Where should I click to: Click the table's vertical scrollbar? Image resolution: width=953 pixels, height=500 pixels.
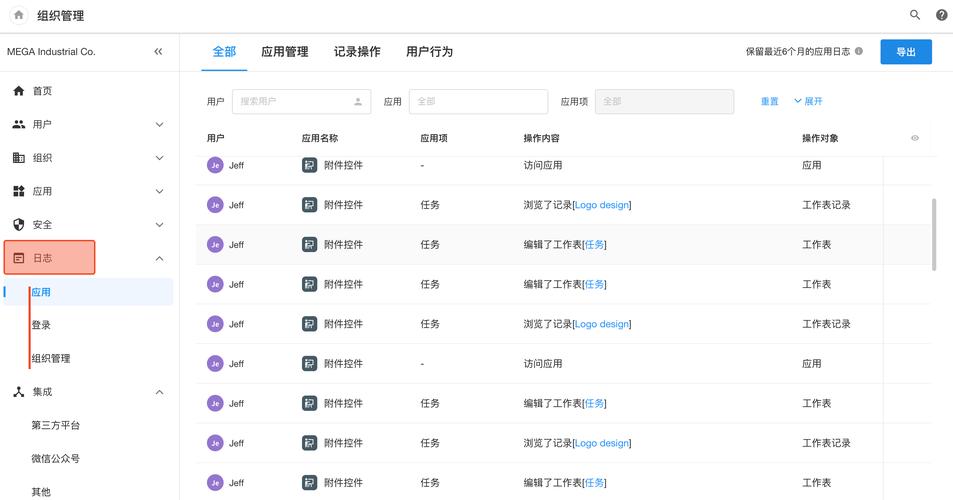tap(934, 234)
